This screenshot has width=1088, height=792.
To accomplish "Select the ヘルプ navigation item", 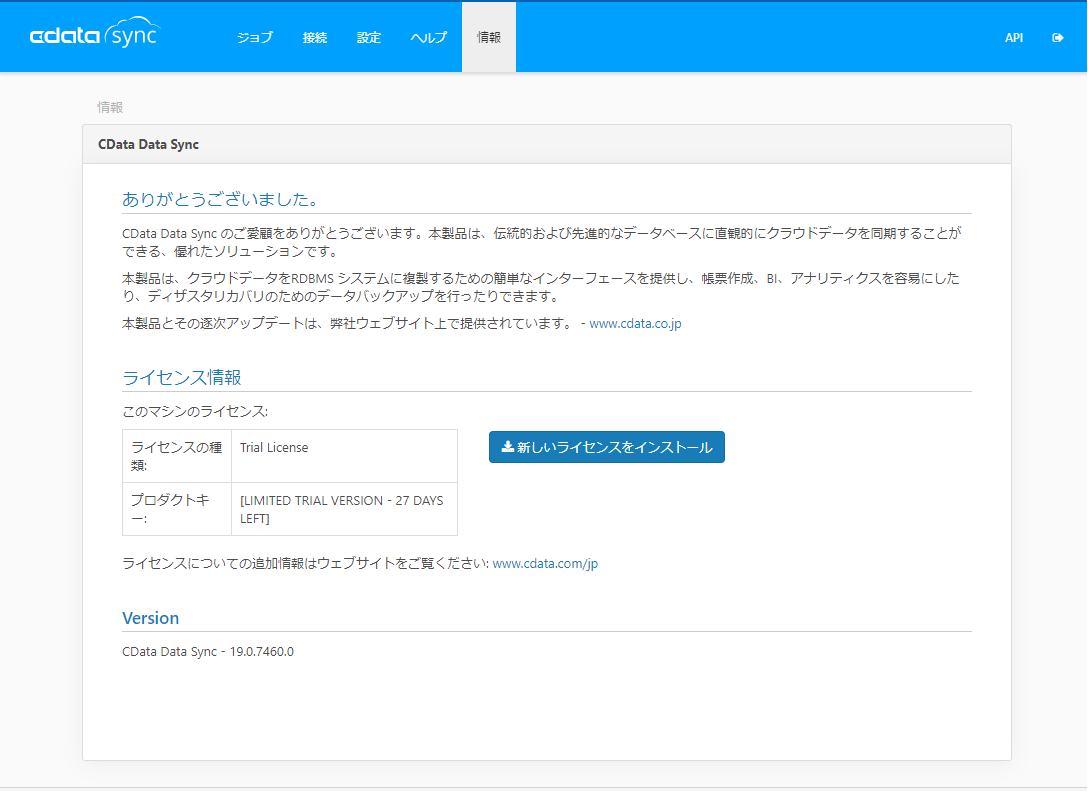I will coord(428,38).
